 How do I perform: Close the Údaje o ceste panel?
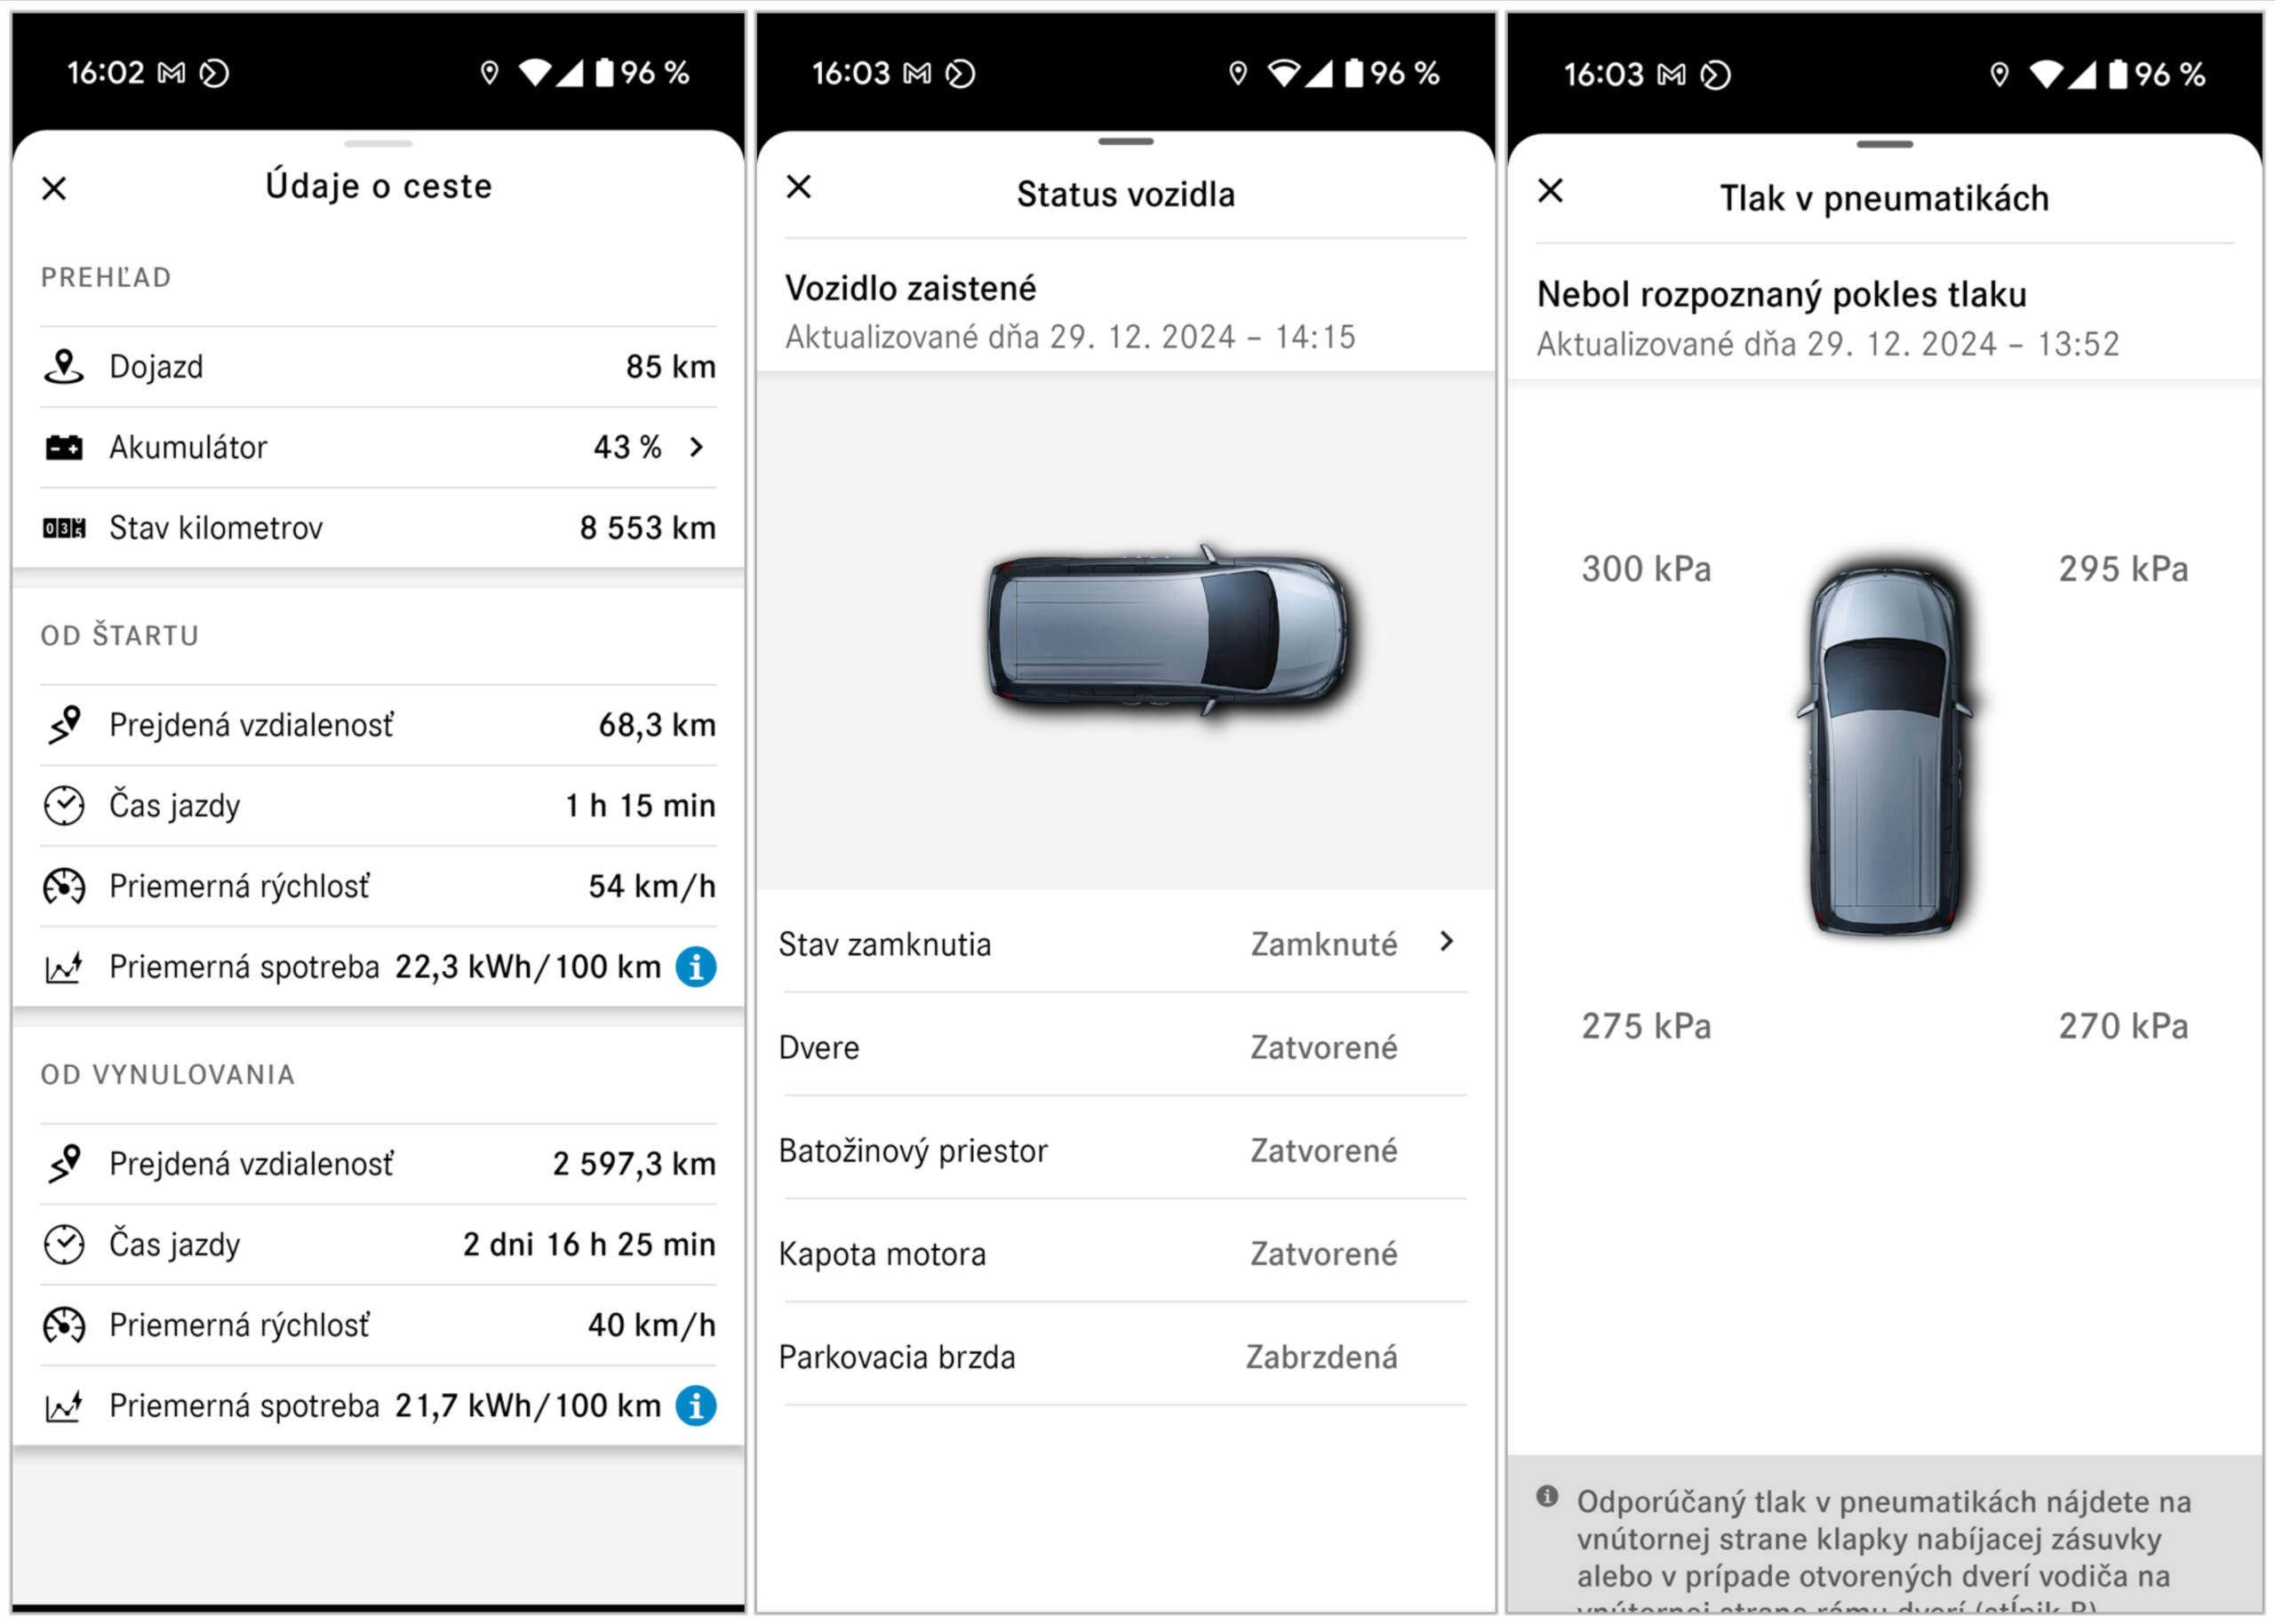coord(54,188)
